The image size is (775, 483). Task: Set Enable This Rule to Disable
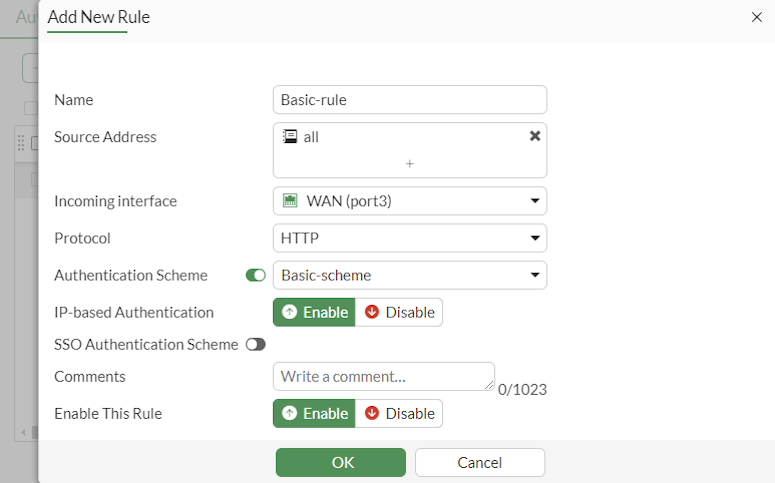pyautogui.click(x=399, y=413)
